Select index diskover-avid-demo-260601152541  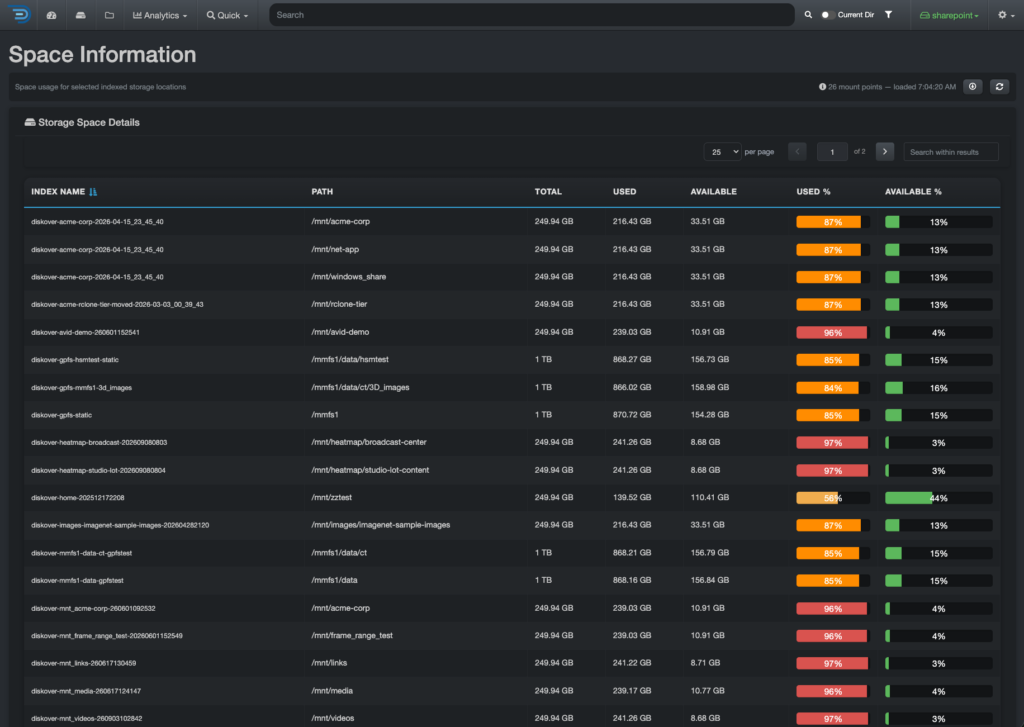(85, 332)
